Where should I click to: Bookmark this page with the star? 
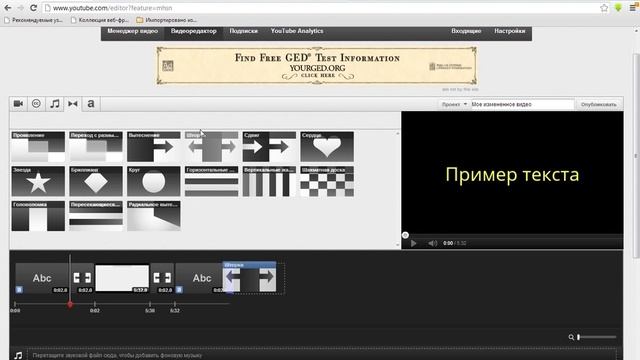click(604, 8)
